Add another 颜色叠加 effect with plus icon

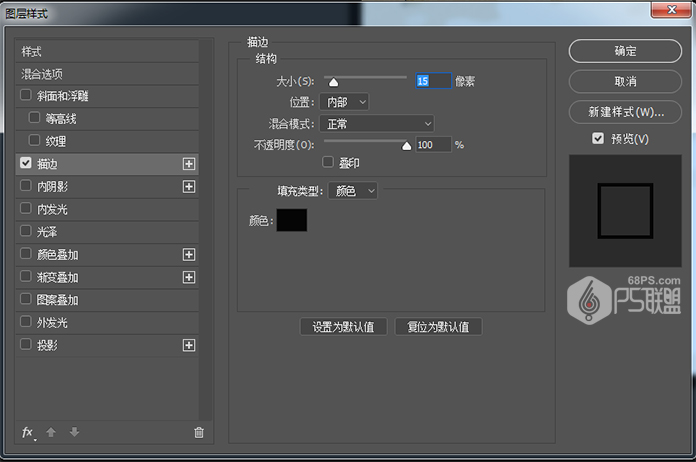coord(189,254)
